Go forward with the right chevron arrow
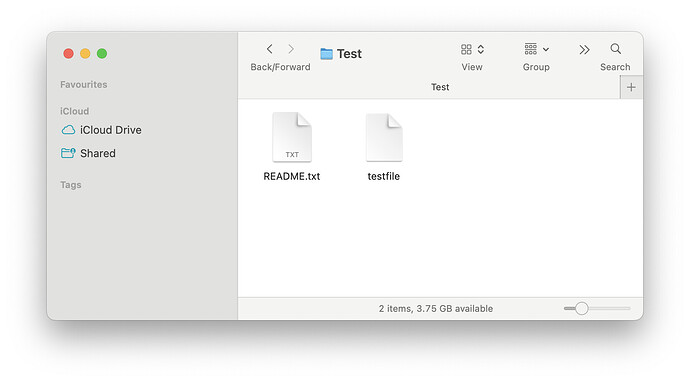This screenshot has width=690, height=381. (291, 49)
